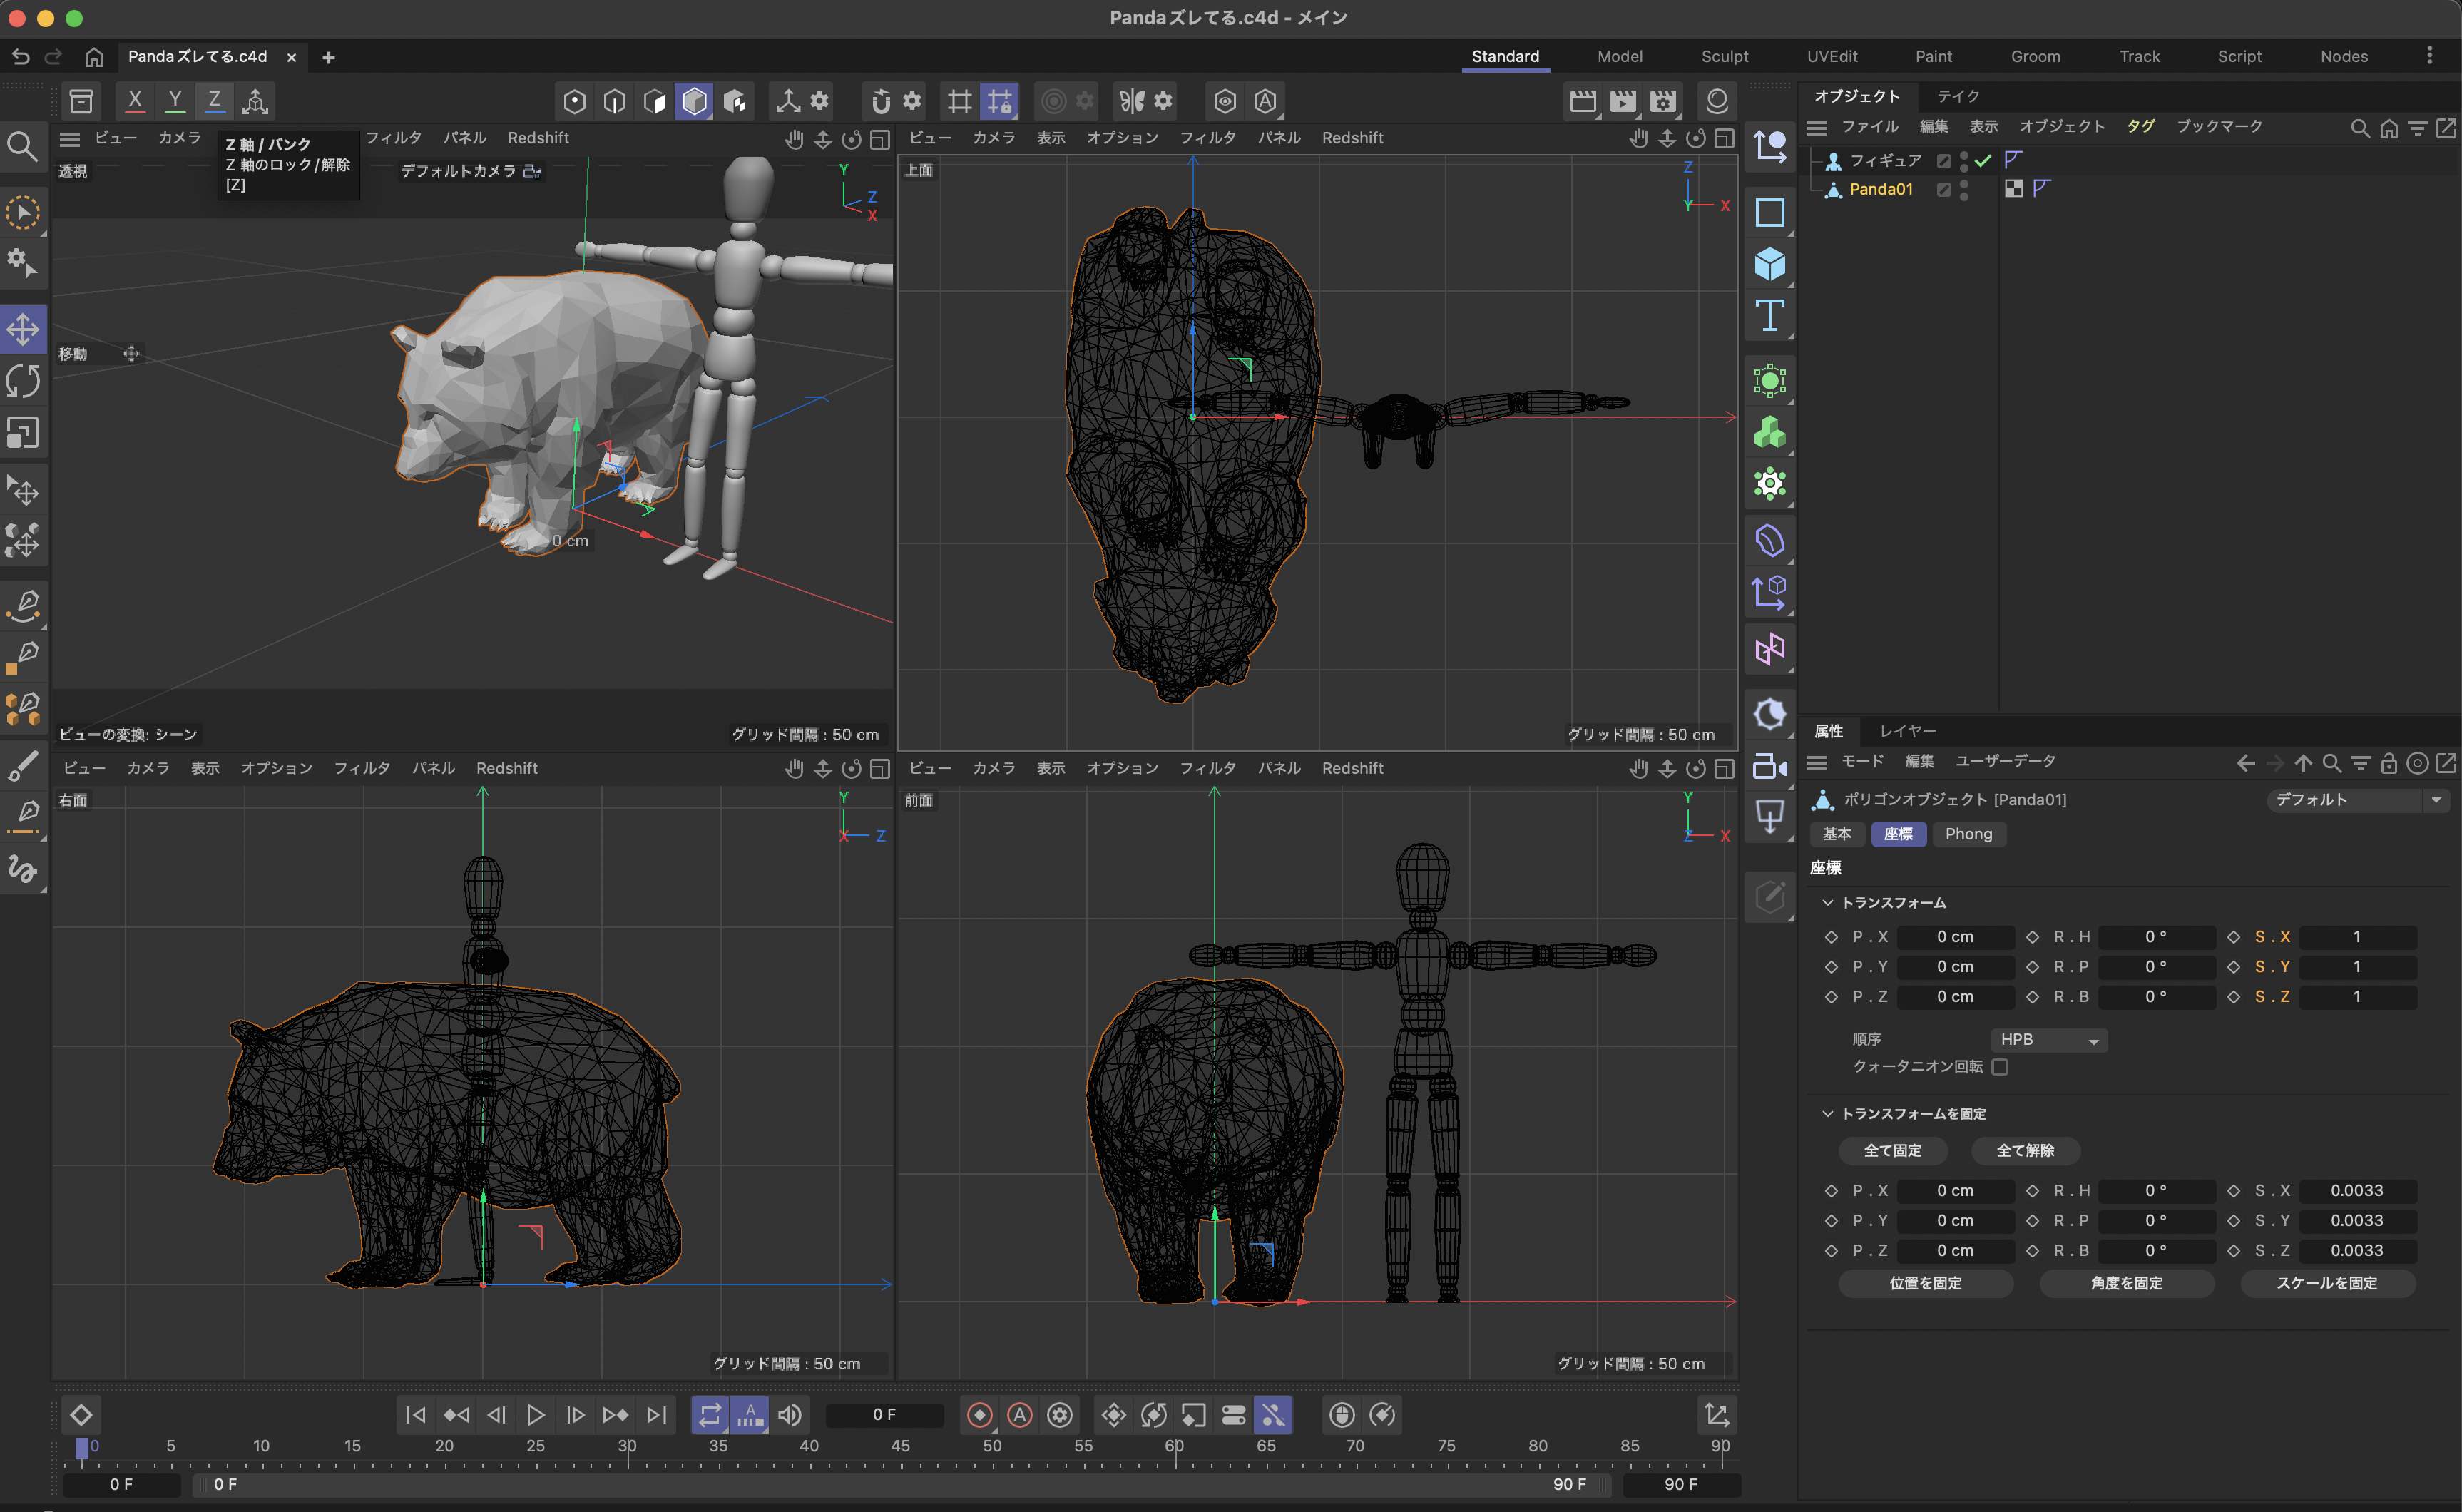Open the Phong tab in attributes
The image size is (2462, 1512).
(1968, 834)
